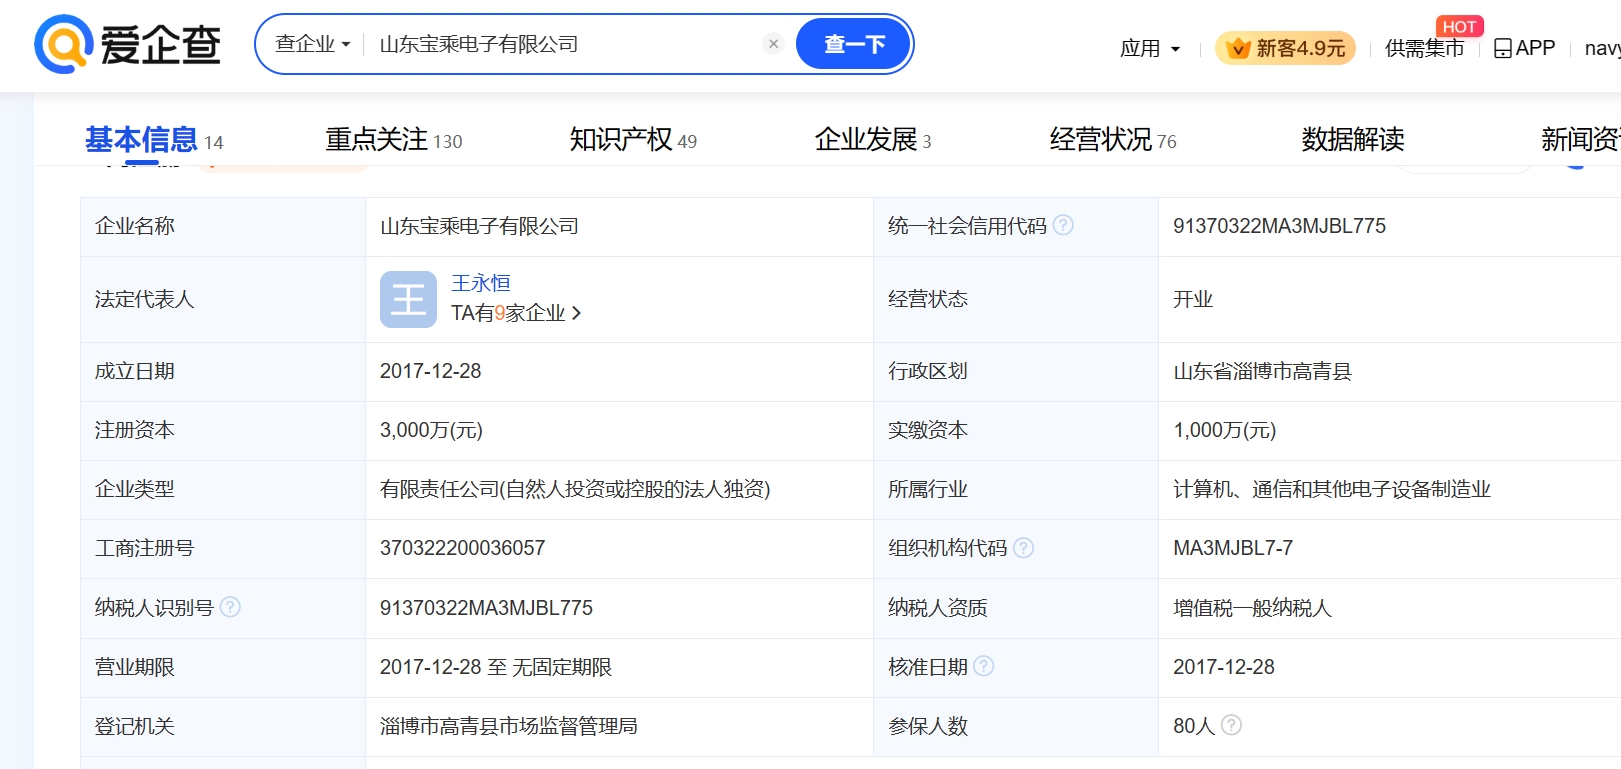Click the help icon beside 80人

(x=1231, y=725)
